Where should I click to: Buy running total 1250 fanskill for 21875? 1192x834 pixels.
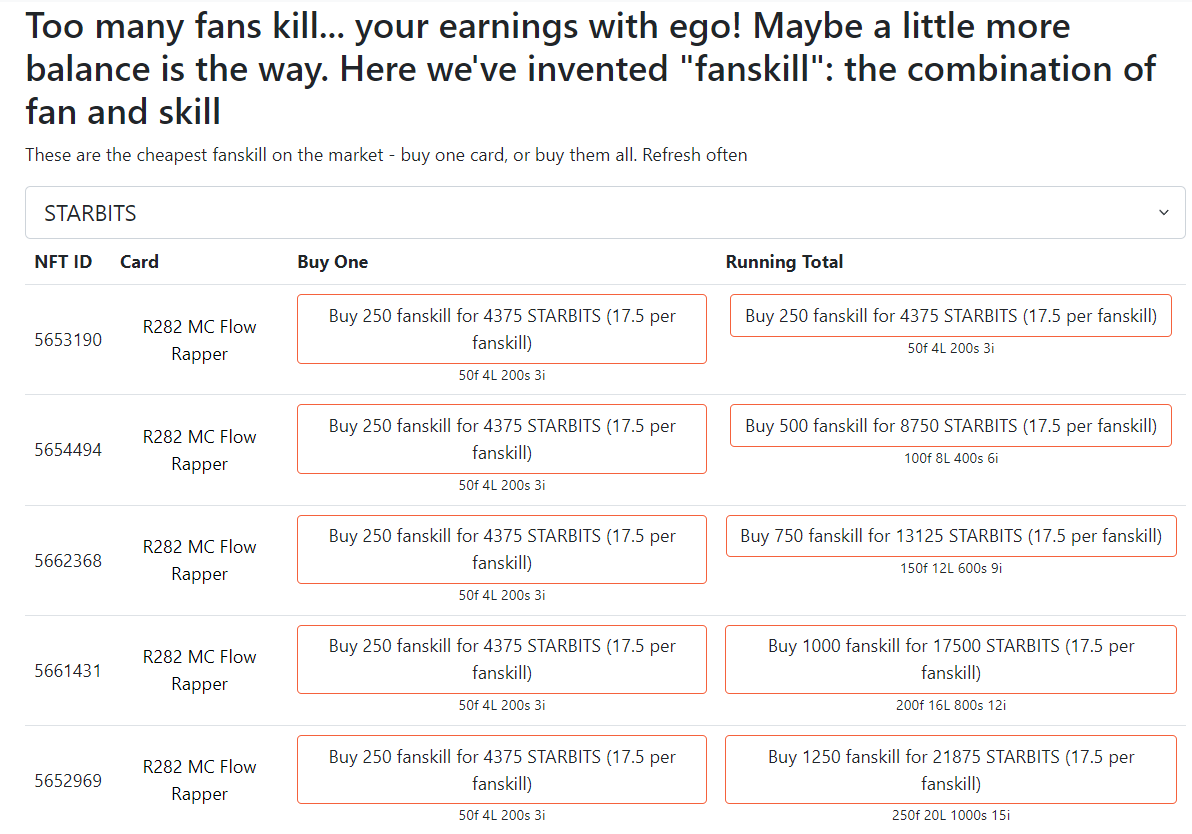[x=951, y=769]
